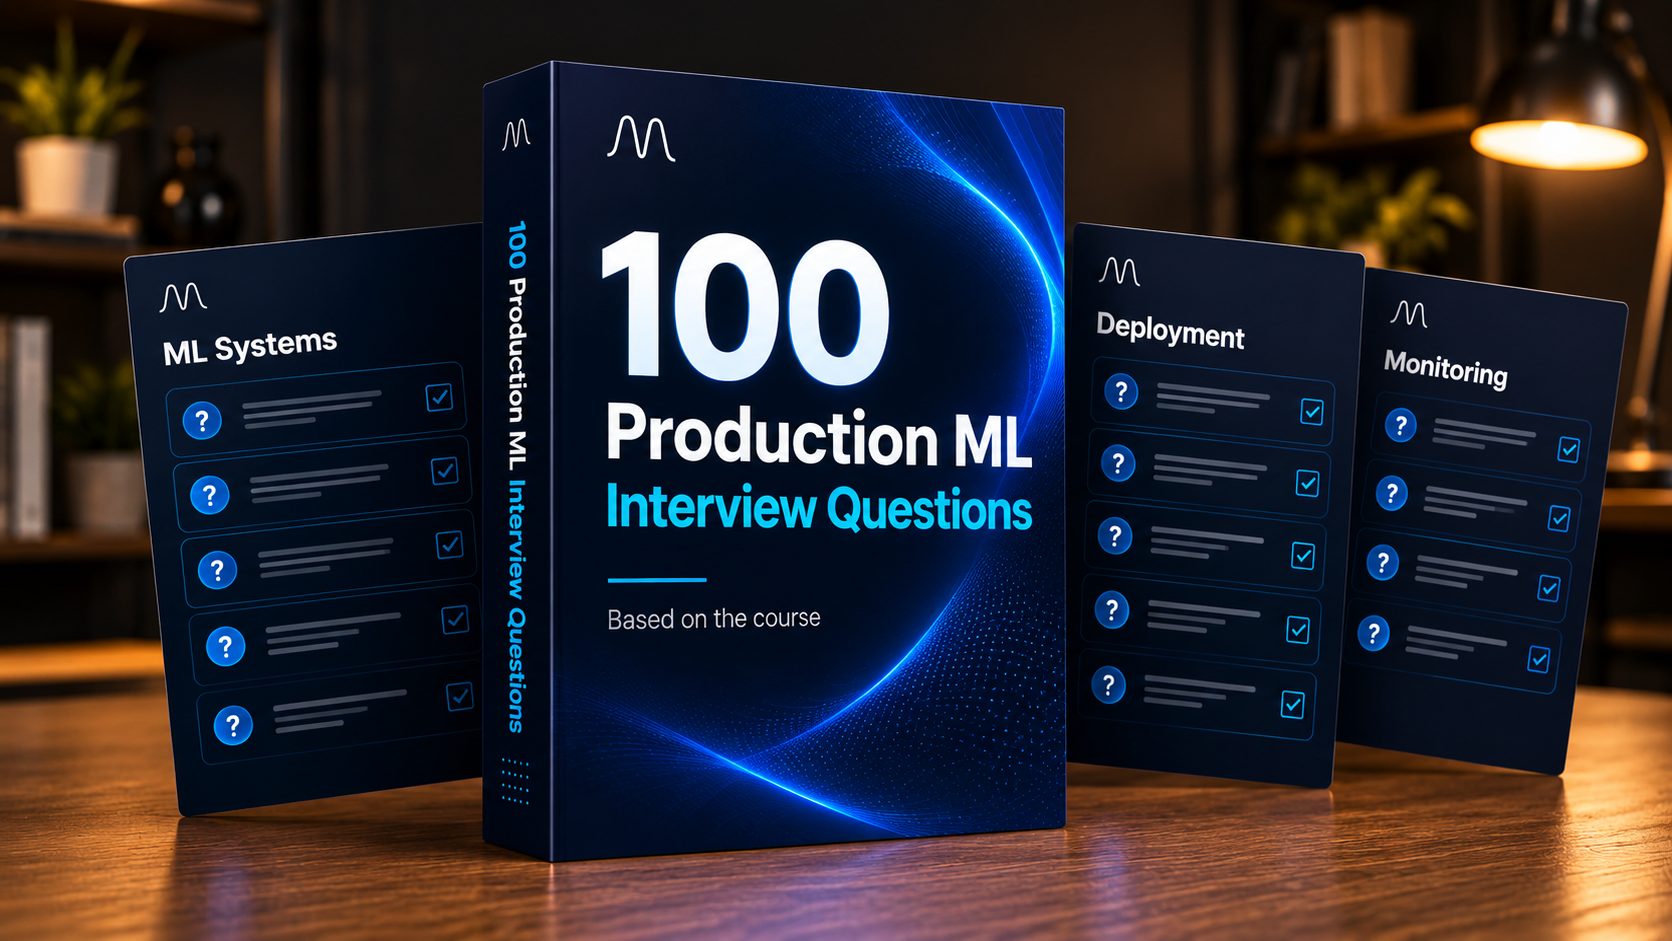Select the bottom question mark icon on Deployment card
This screenshot has width=1672, height=941.
pyautogui.click(x=1108, y=685)
